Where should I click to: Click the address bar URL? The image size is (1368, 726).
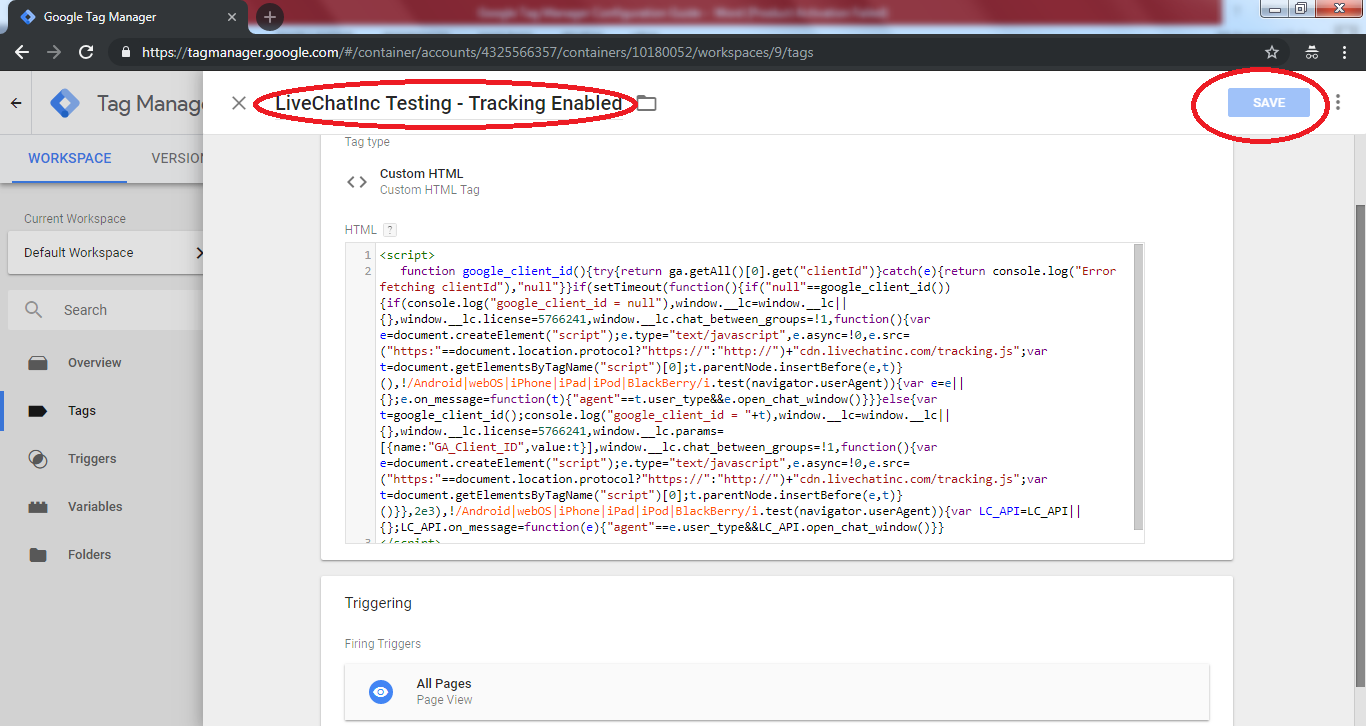[x=477, y=52]
